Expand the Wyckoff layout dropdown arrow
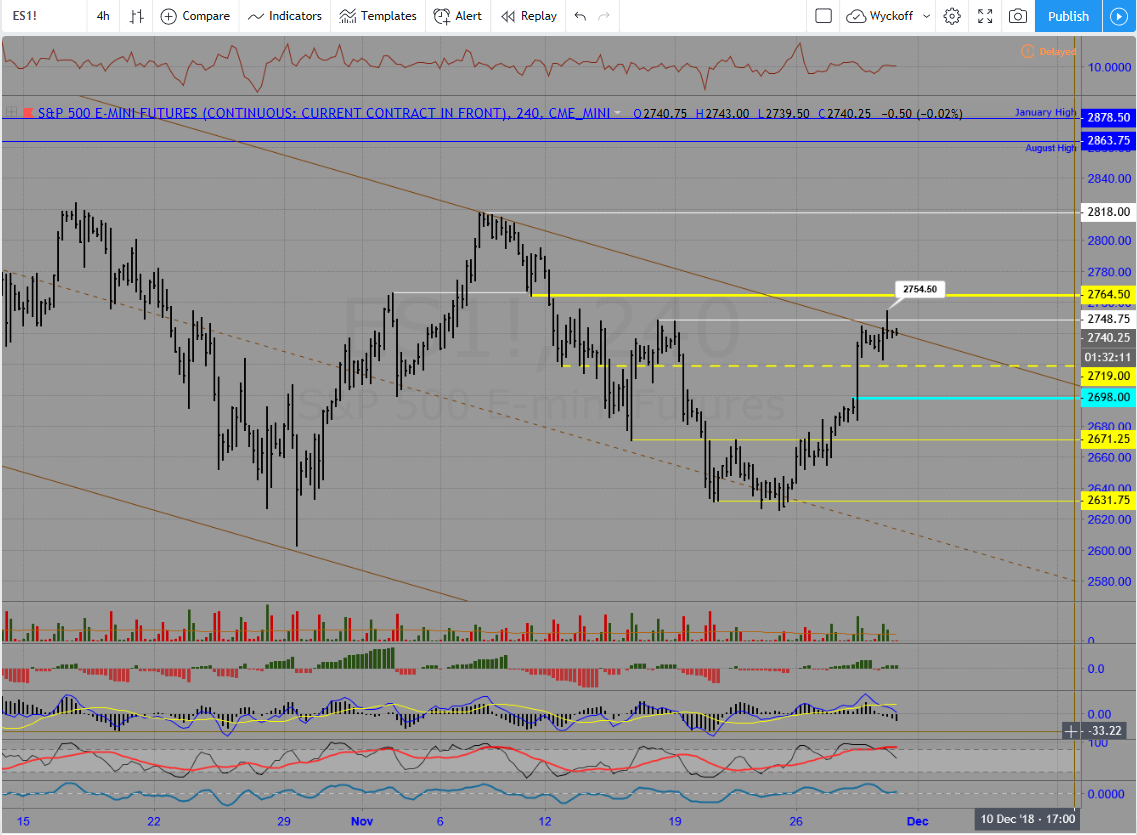Viewport: 1137px width, 835px height. (x=926, y=16)
